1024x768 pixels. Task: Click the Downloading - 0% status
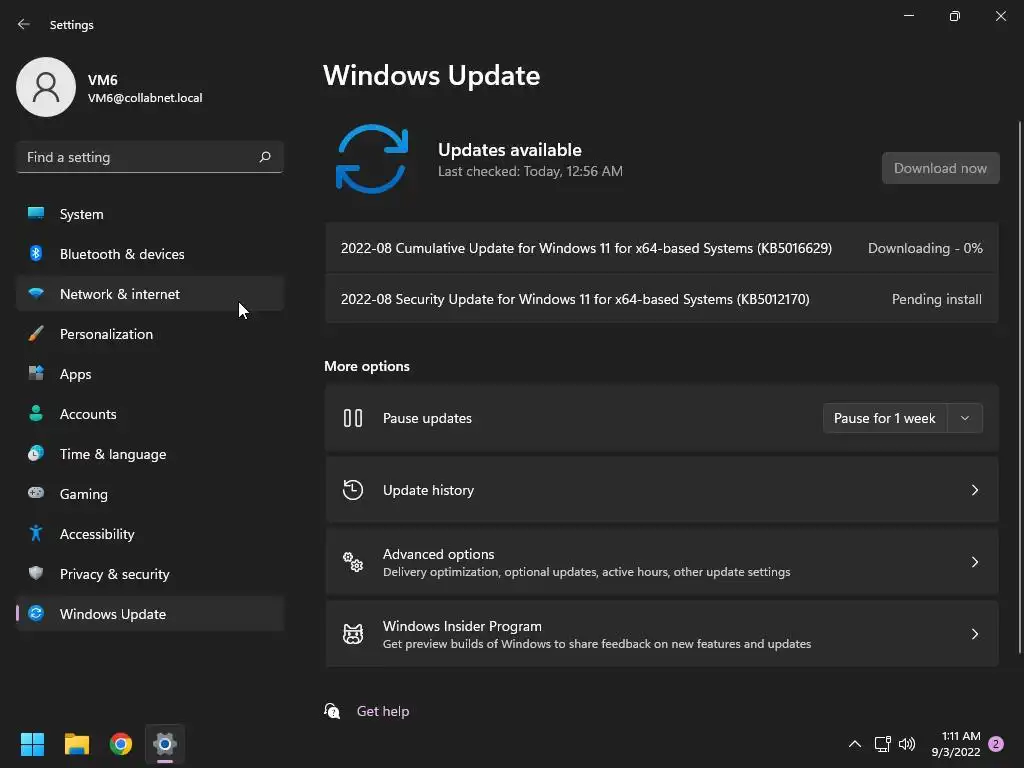925,248
